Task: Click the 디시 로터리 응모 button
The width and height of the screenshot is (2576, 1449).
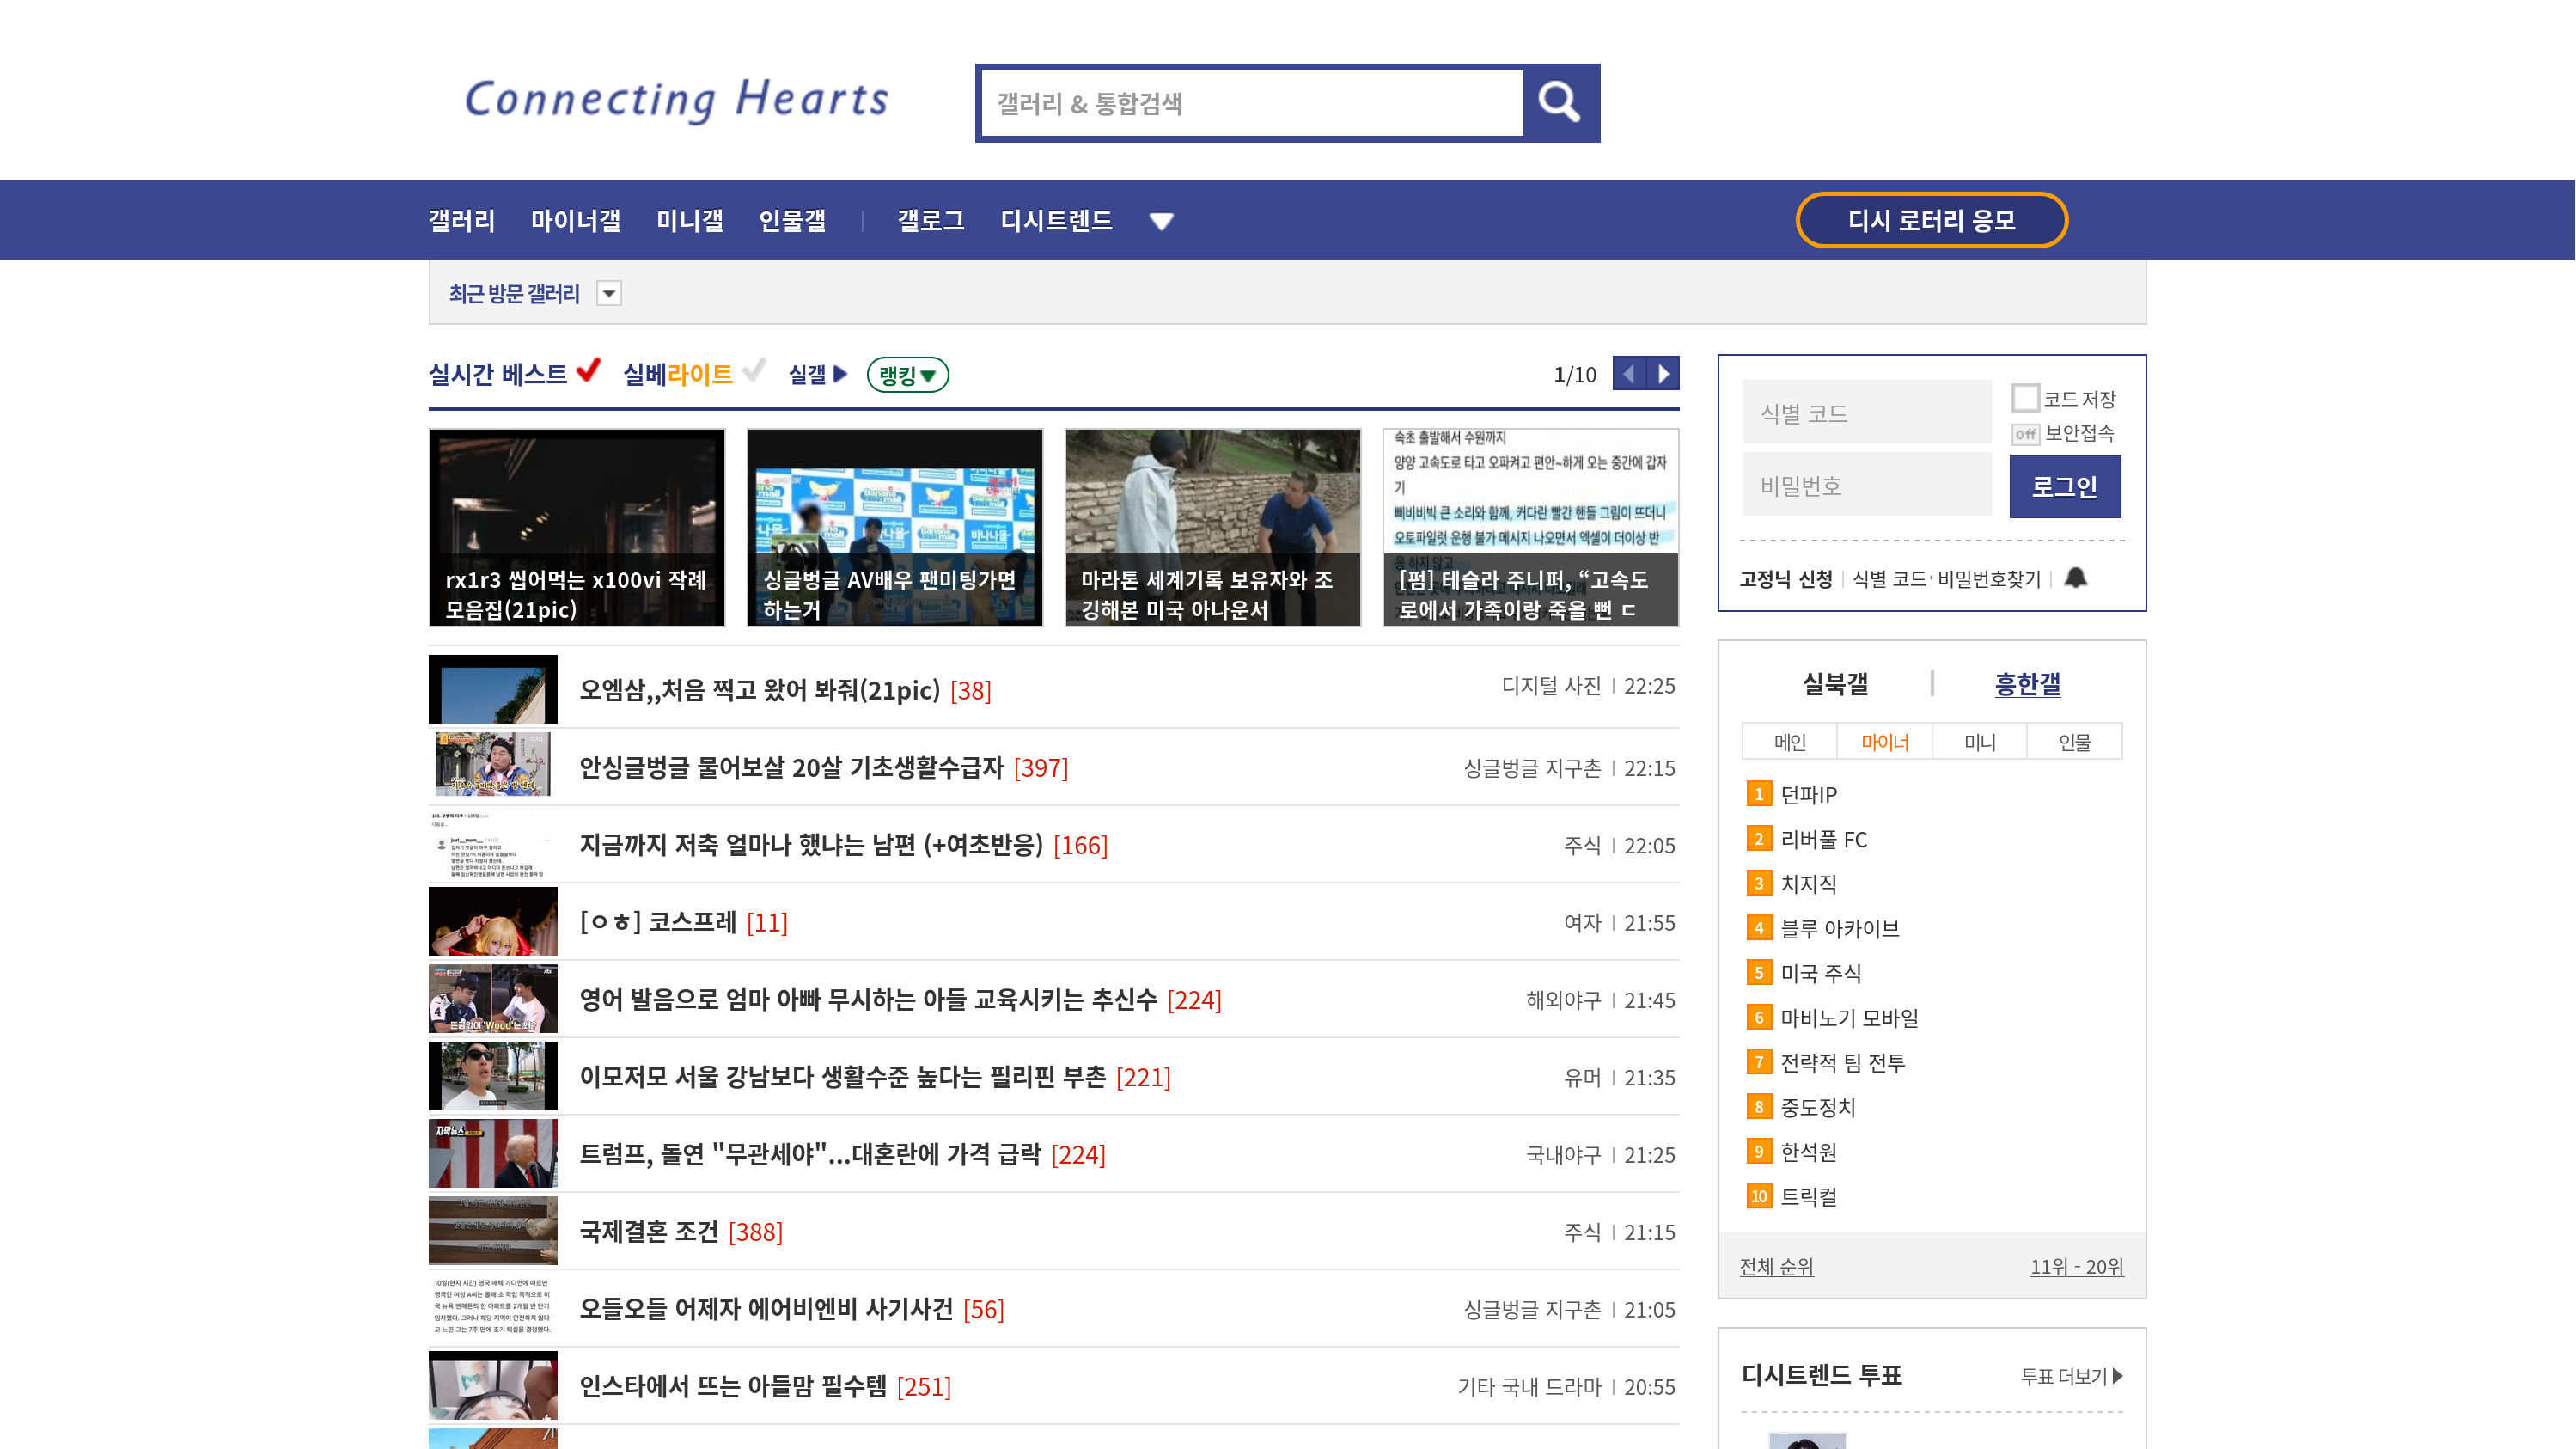Action: click(x=1932, y=220)
